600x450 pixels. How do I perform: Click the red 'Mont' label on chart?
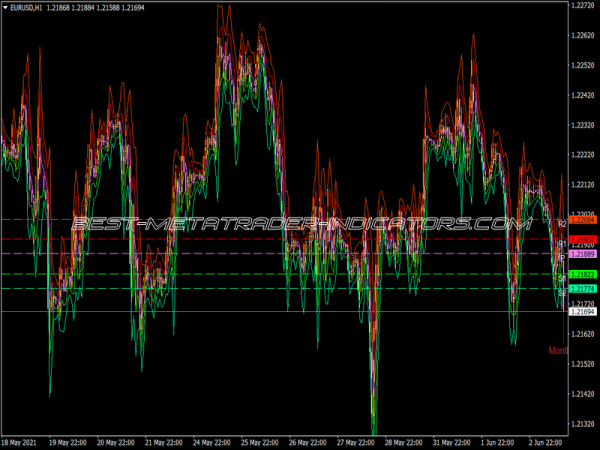(x=558, y=350)
